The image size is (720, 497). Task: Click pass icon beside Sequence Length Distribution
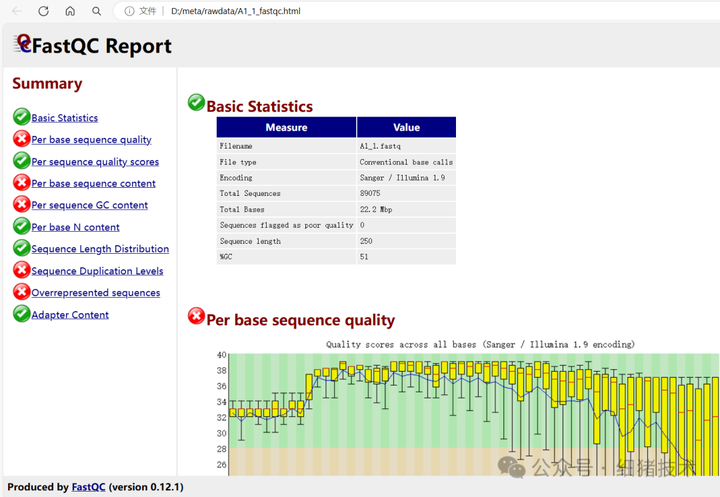pyautogui.click(x=22, y=248)
